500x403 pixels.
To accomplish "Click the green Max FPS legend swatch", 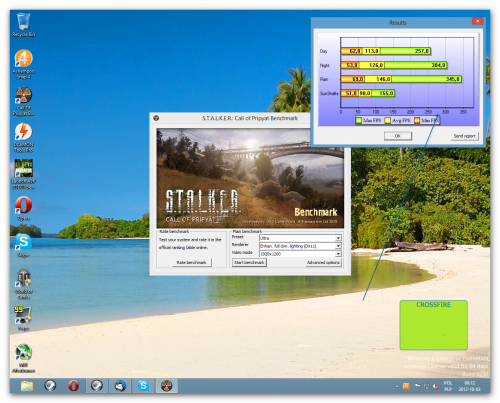I will tap(359, 120).
